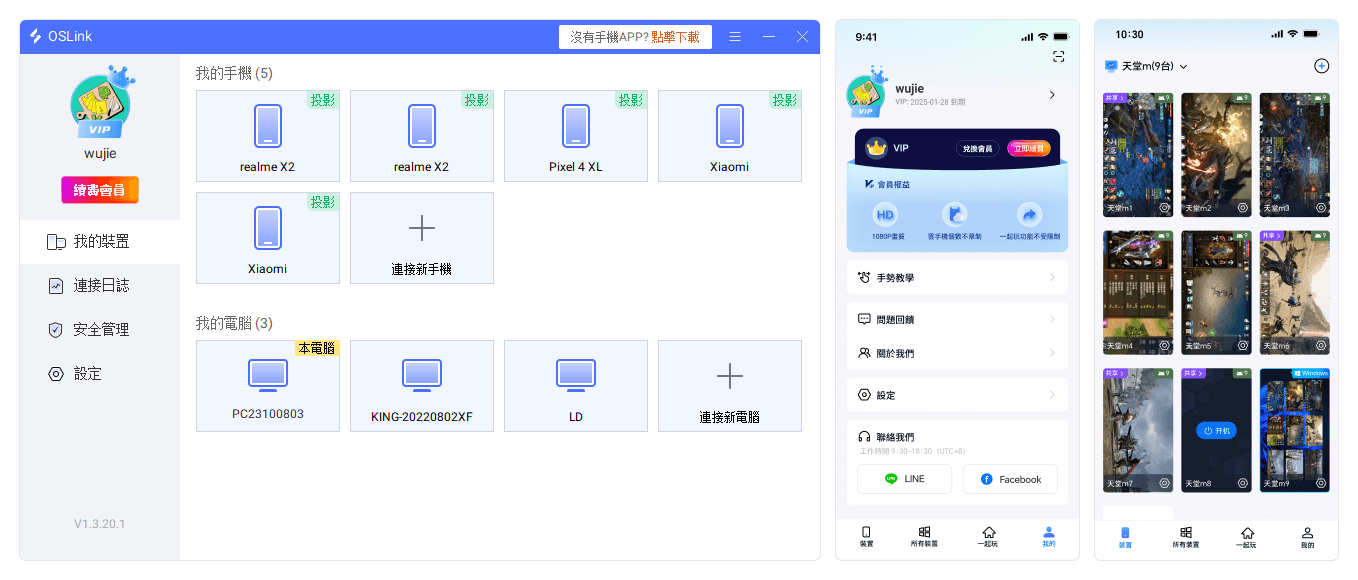
Task: Open 安全管理 in the sidebar
Action: coord(100,329)
